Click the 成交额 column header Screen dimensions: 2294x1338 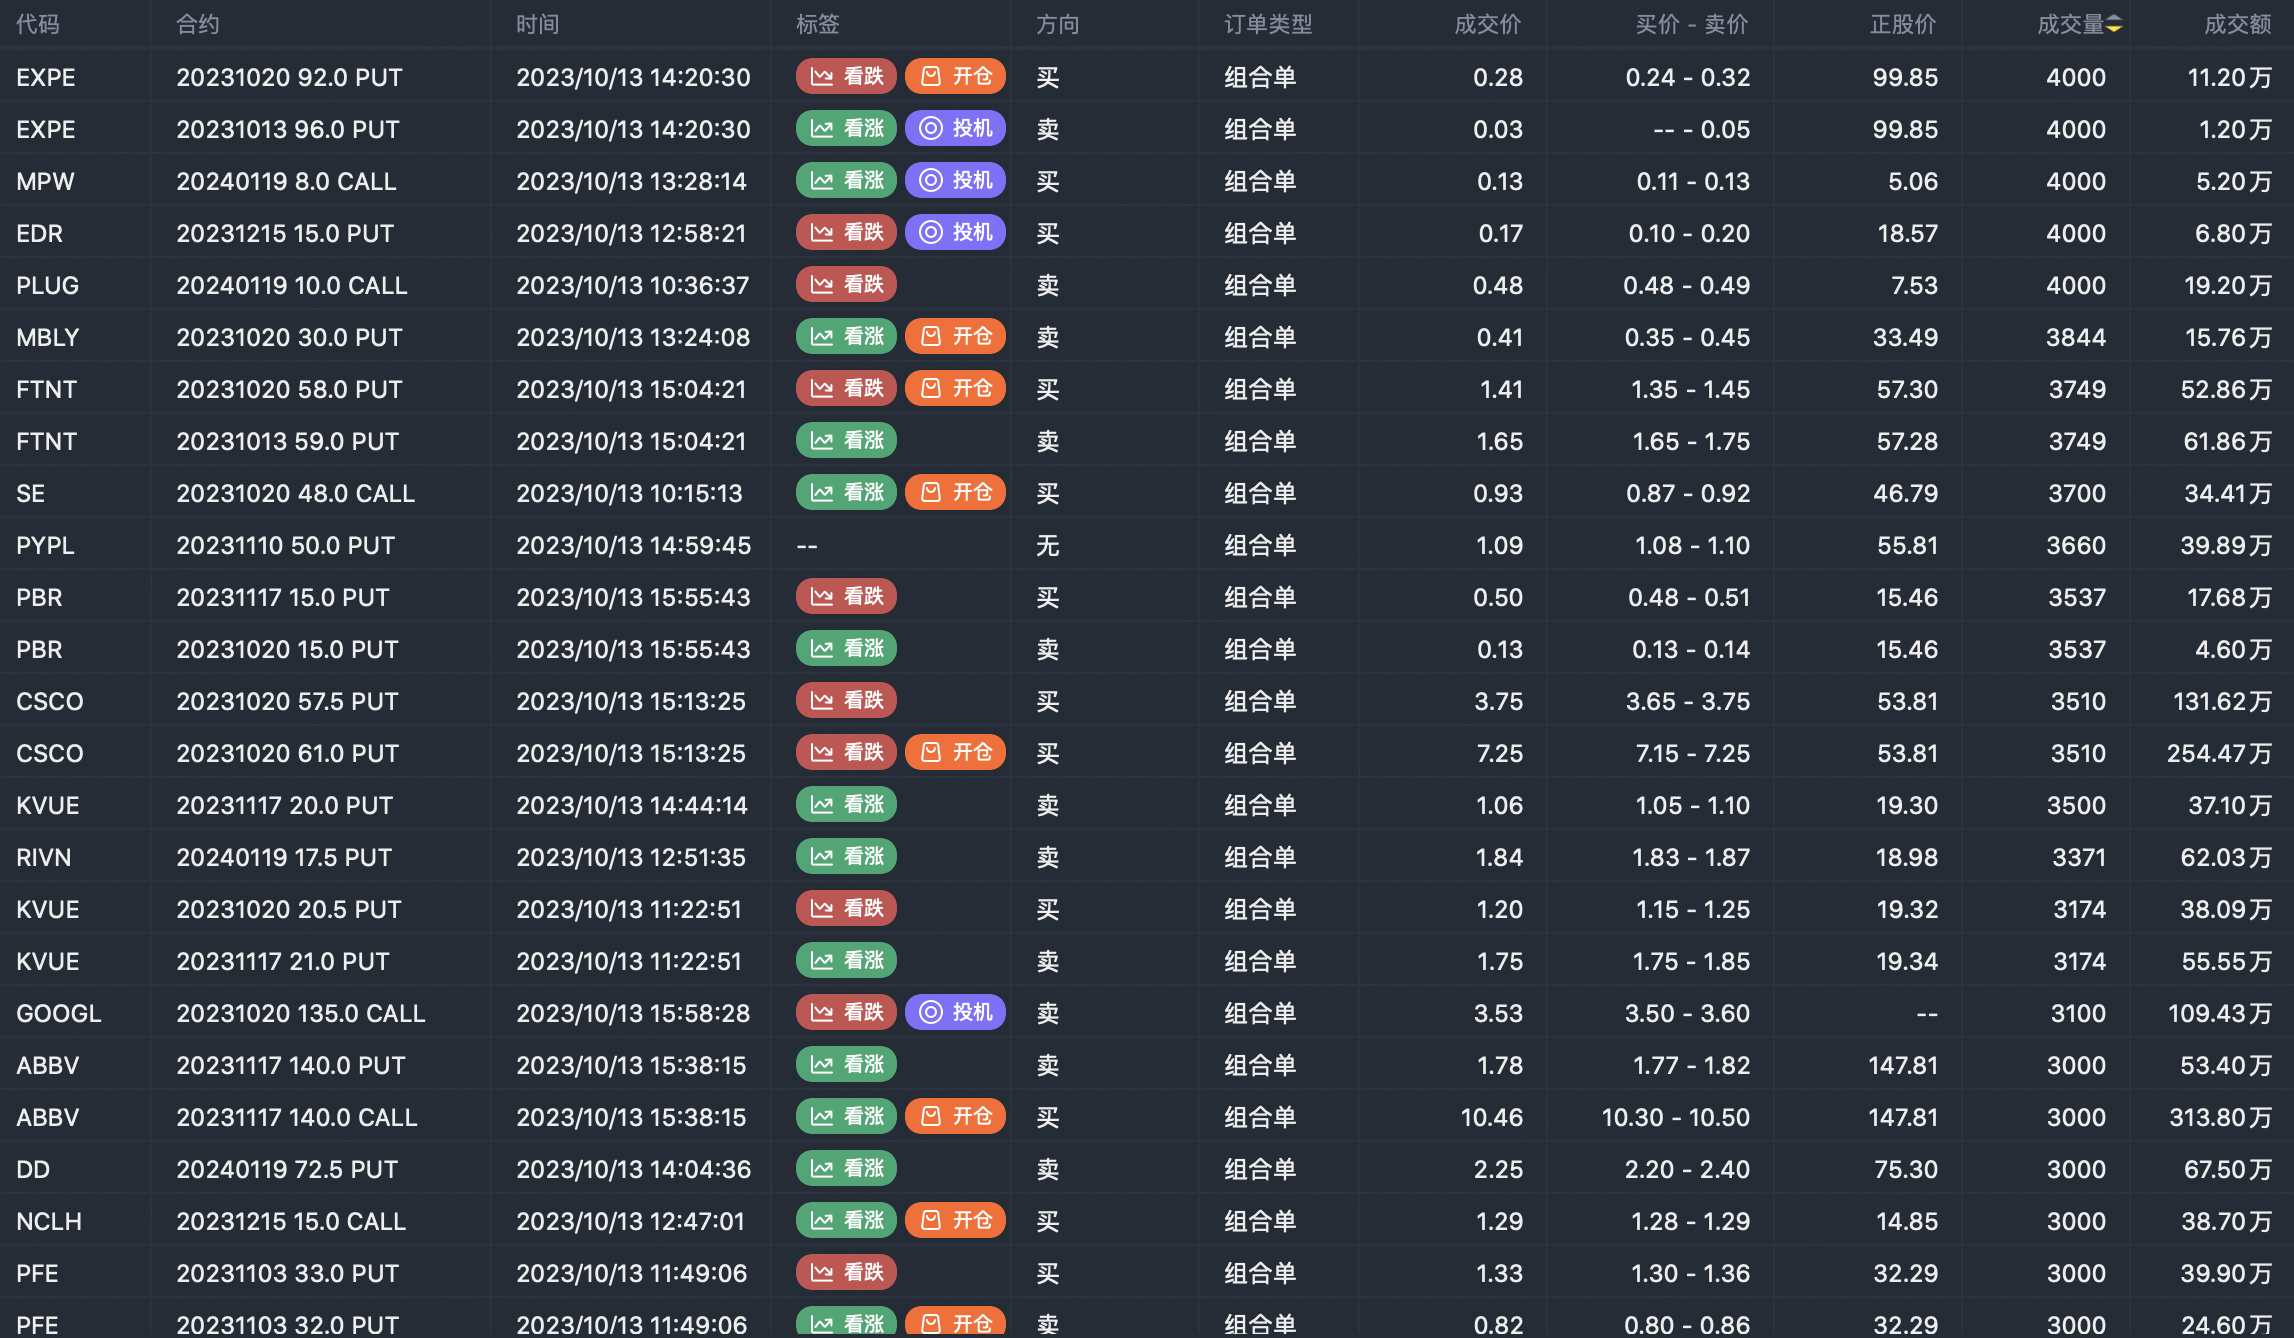click(2238, 25)
